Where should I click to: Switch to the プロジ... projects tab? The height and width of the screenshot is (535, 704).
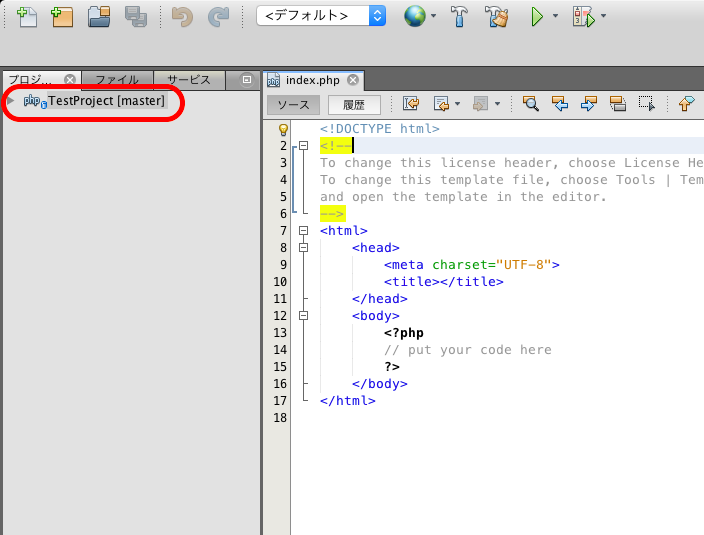click(x=31, y=80)
